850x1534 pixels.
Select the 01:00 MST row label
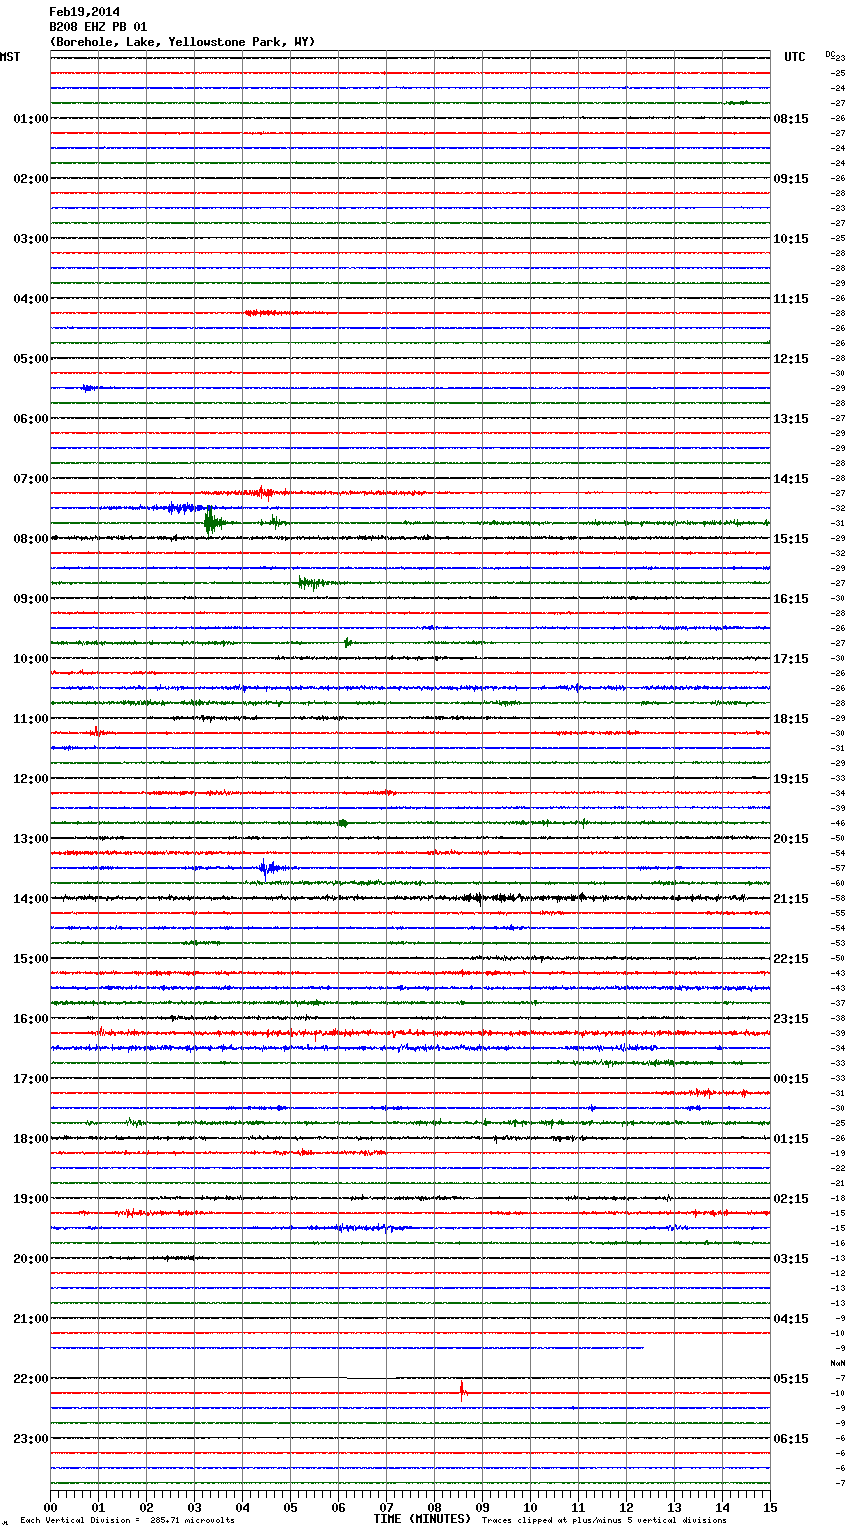(x=31, y=119)
